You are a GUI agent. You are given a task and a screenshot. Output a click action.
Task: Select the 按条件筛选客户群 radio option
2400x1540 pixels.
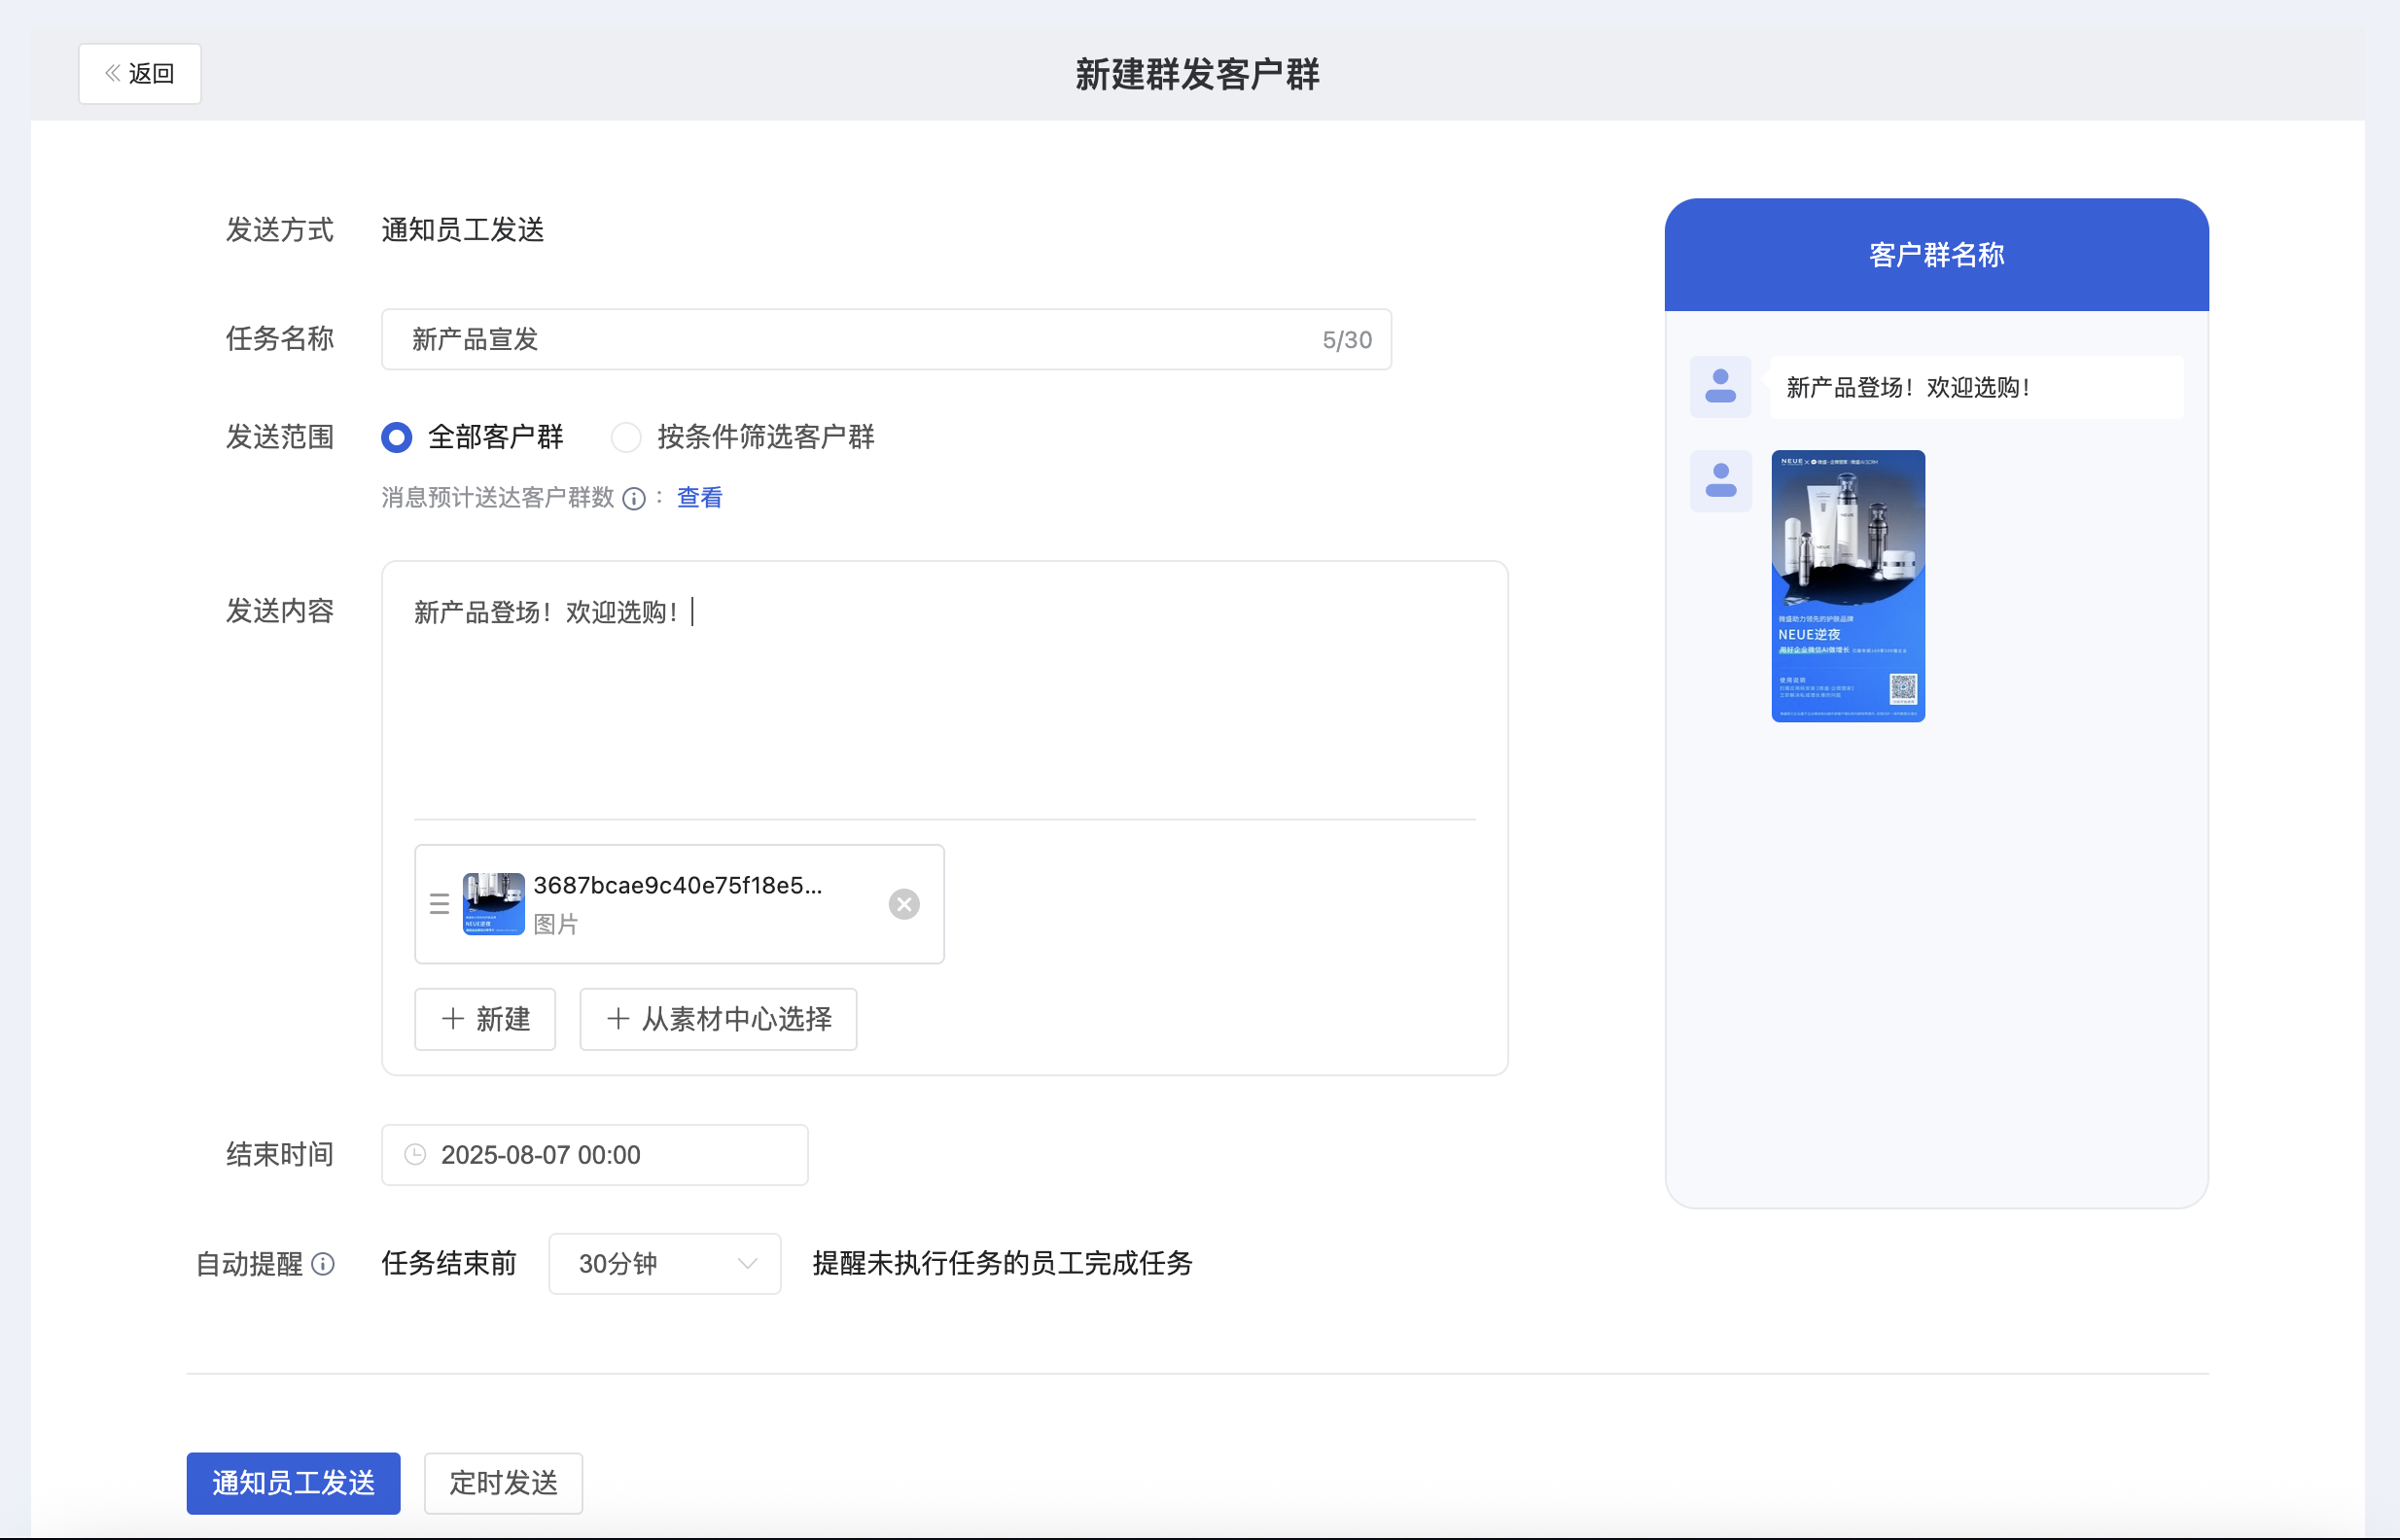(626, 437)
